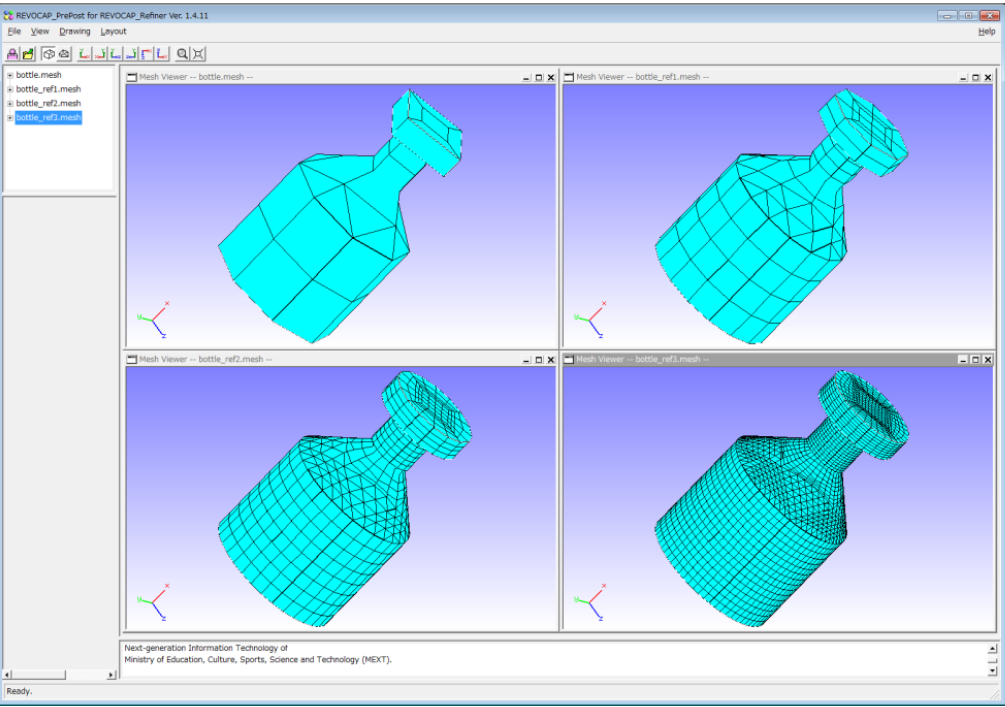This screenshot has width=1005, height=707.
Task: Open the Help menu
Action: pyautogui.click(x=986, y=31)
